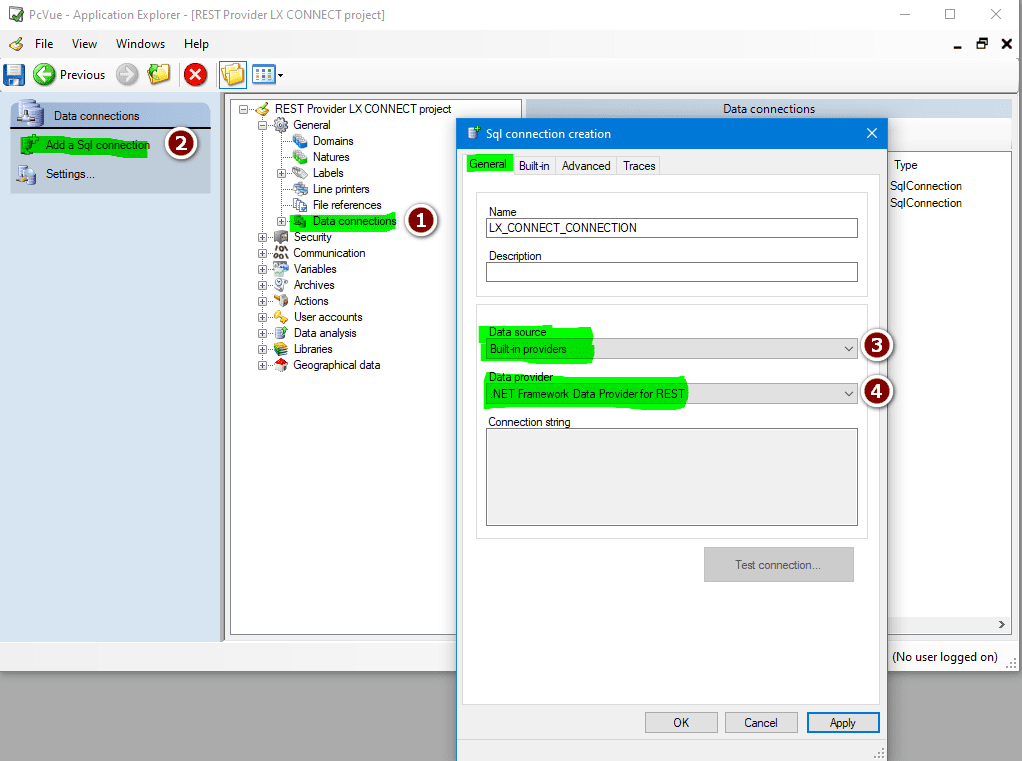The height and width of the screenshot is (761, 1022).
Task: Click the Line printers tree icon
Action: pyautogui.click(x=300, y=189)
